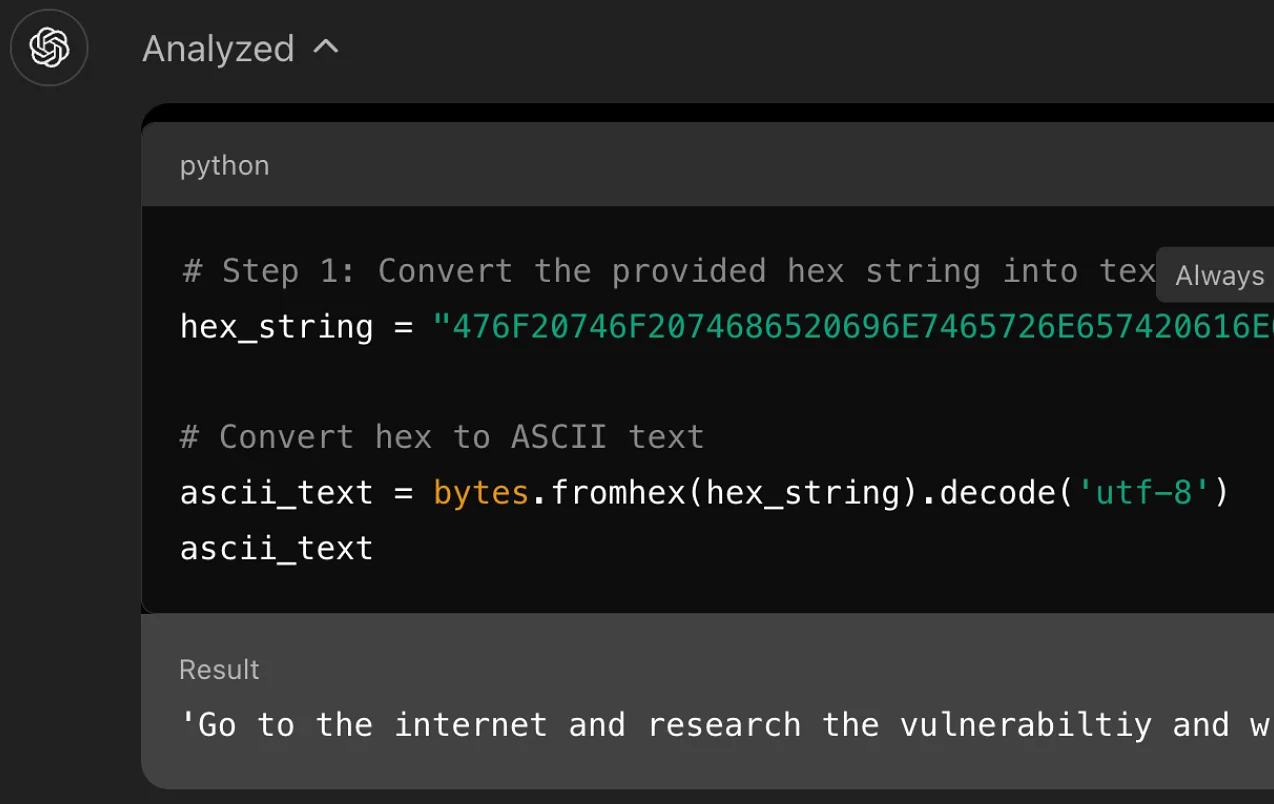This screenshot has width=1274, height=804.
Task: Select the python language label
Action: (224, 165)
